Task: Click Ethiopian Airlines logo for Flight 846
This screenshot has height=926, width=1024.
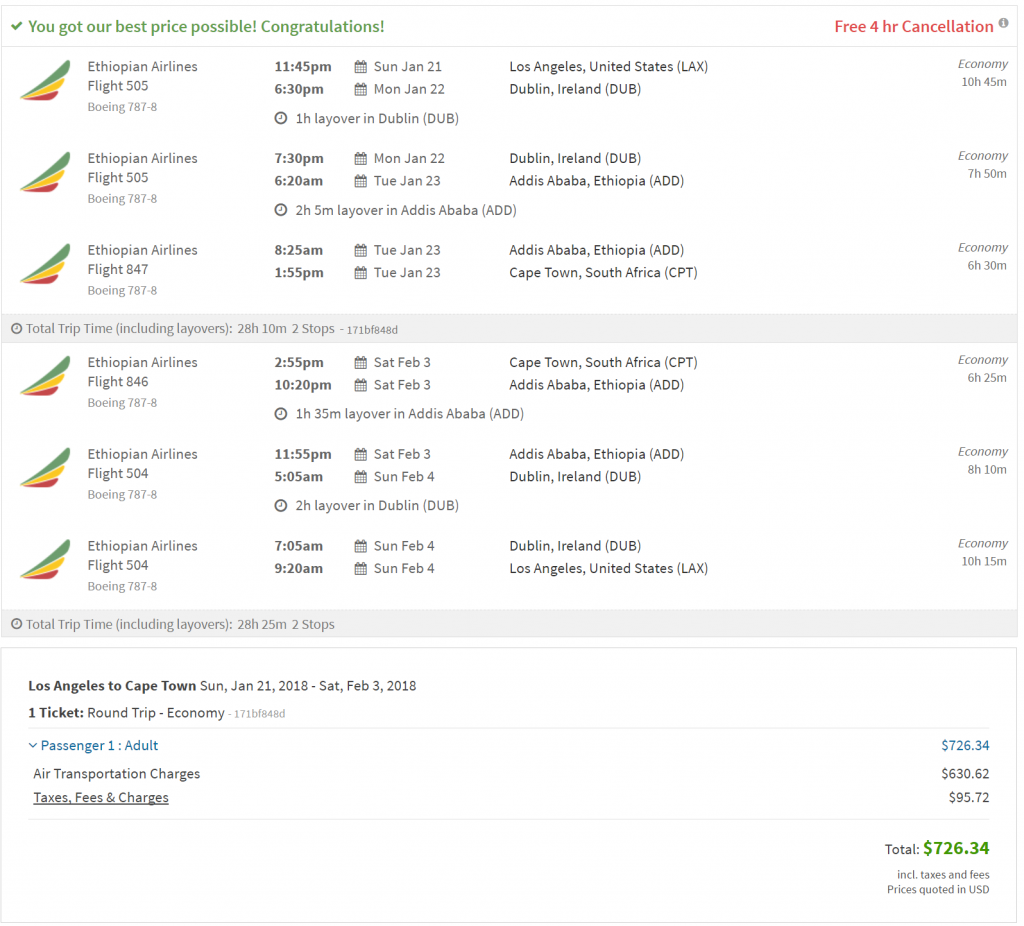Action: tap(46, 377)
